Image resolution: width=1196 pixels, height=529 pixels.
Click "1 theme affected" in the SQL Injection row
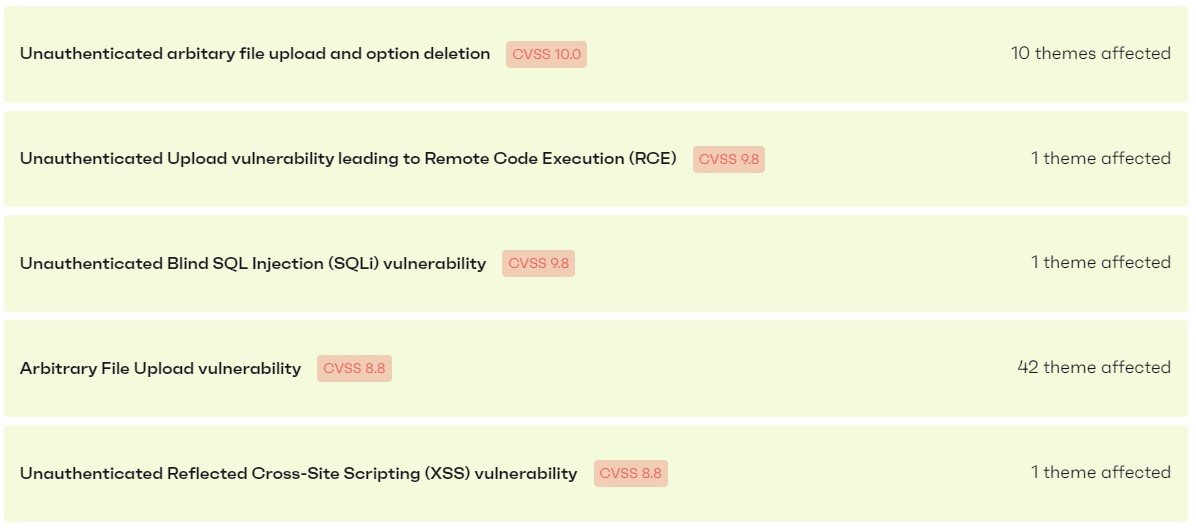pyautogui.click(x=1101, y=263)
